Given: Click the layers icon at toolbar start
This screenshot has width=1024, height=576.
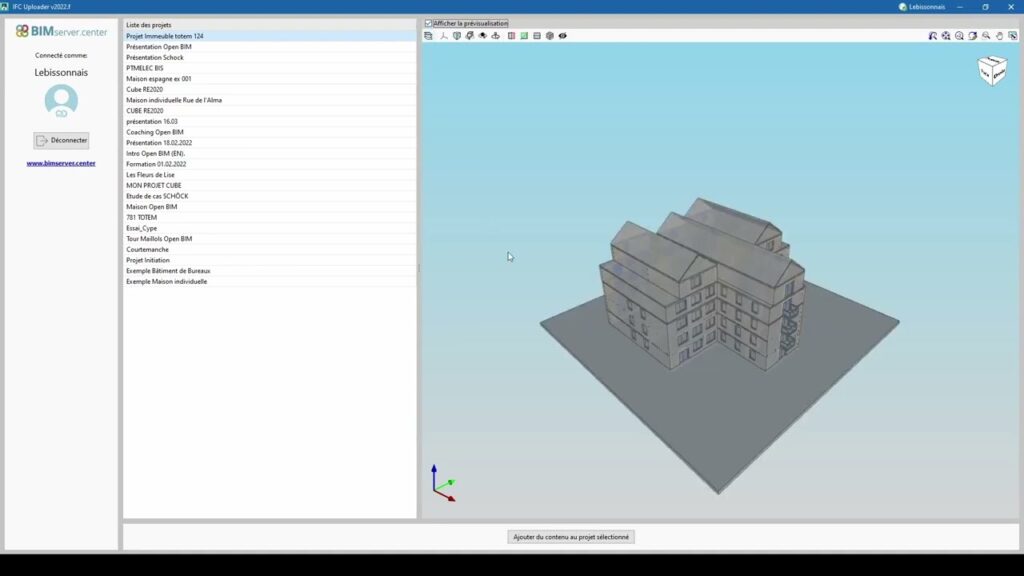Looking at the screenshot, I should tap(429, 36).
